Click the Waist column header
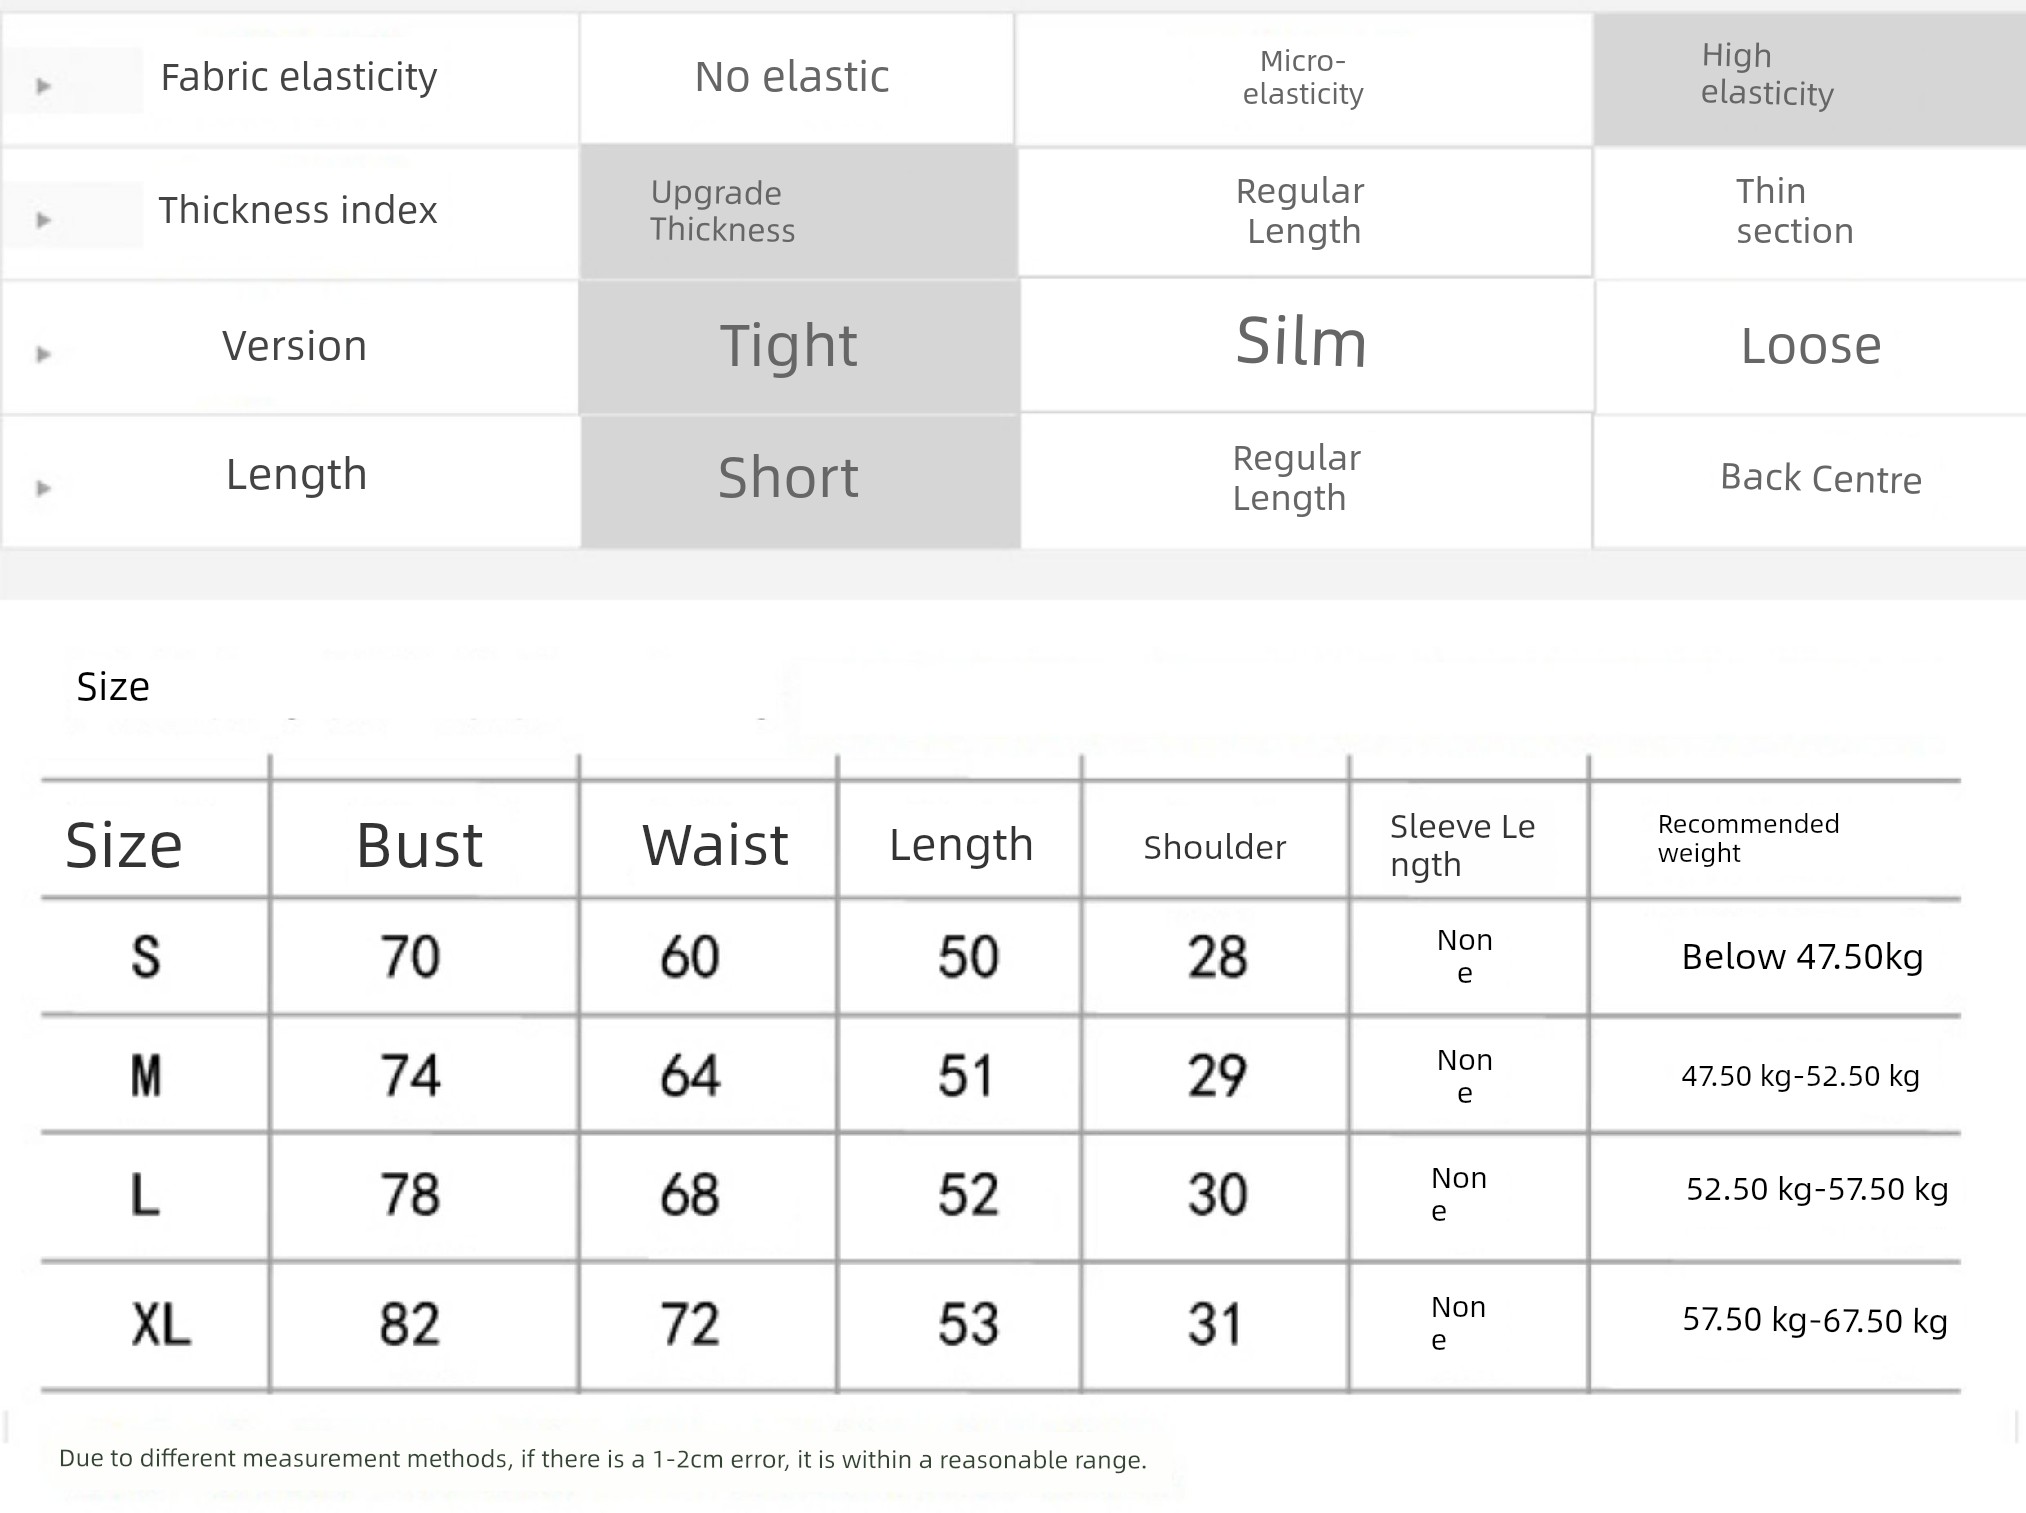Image resolution: width=2026 pixels, height=1513 pixels. (715, 846)
